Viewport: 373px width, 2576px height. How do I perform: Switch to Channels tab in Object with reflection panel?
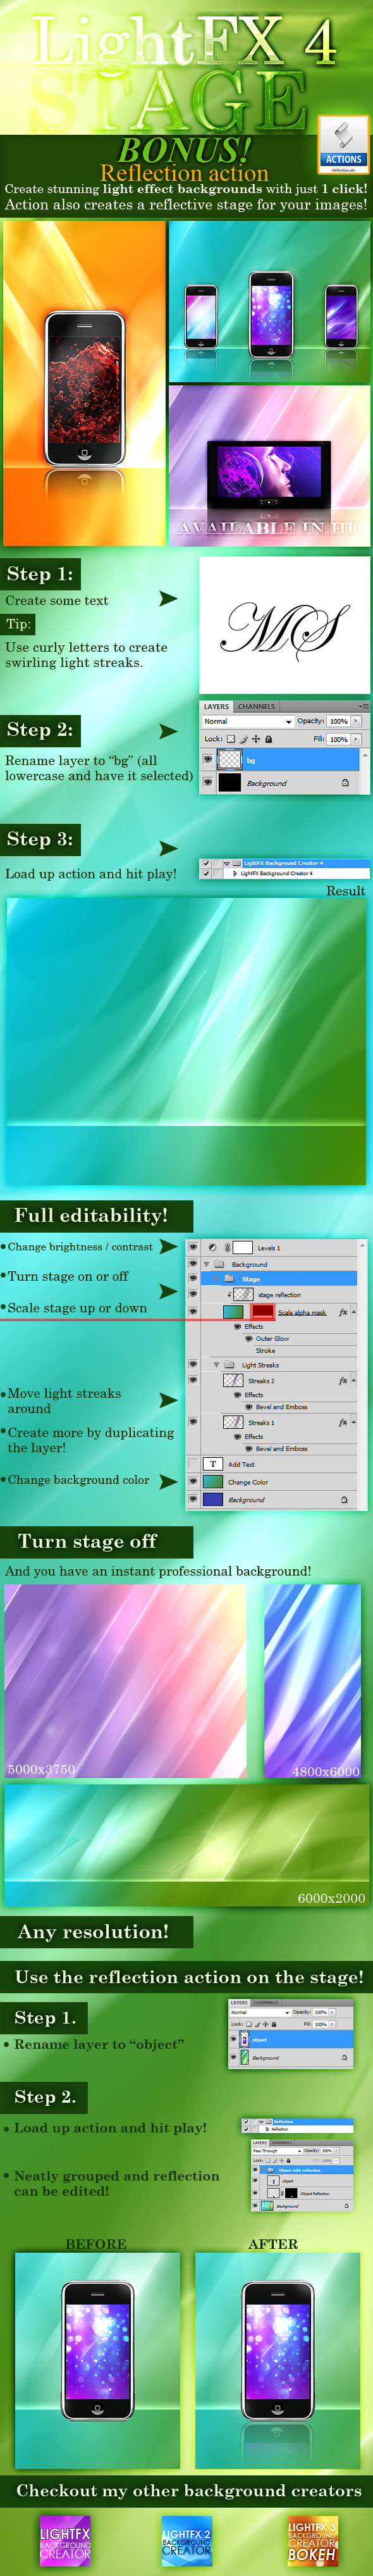click(x=281, y=2143)
